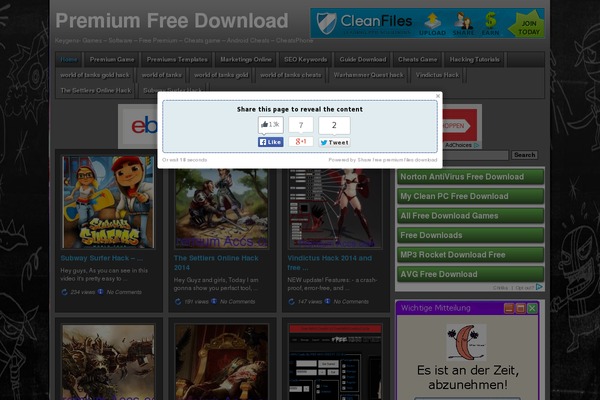The height and width of the screenshot is (400, 600).
Task: Open The Settlers Online Hack 2014 title
Action: click(216, 263)
